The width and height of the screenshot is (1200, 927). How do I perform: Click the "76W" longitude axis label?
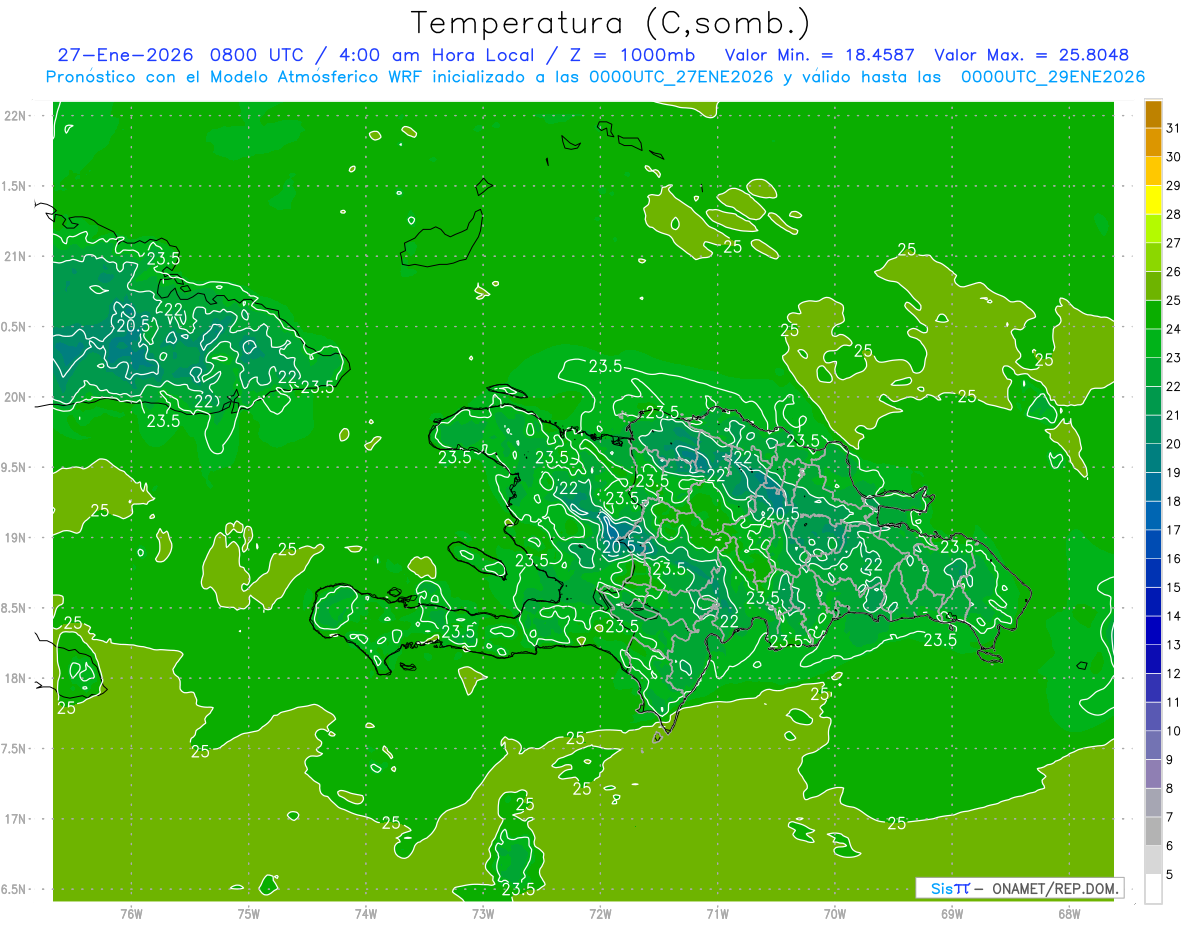[x=131, y=913]
